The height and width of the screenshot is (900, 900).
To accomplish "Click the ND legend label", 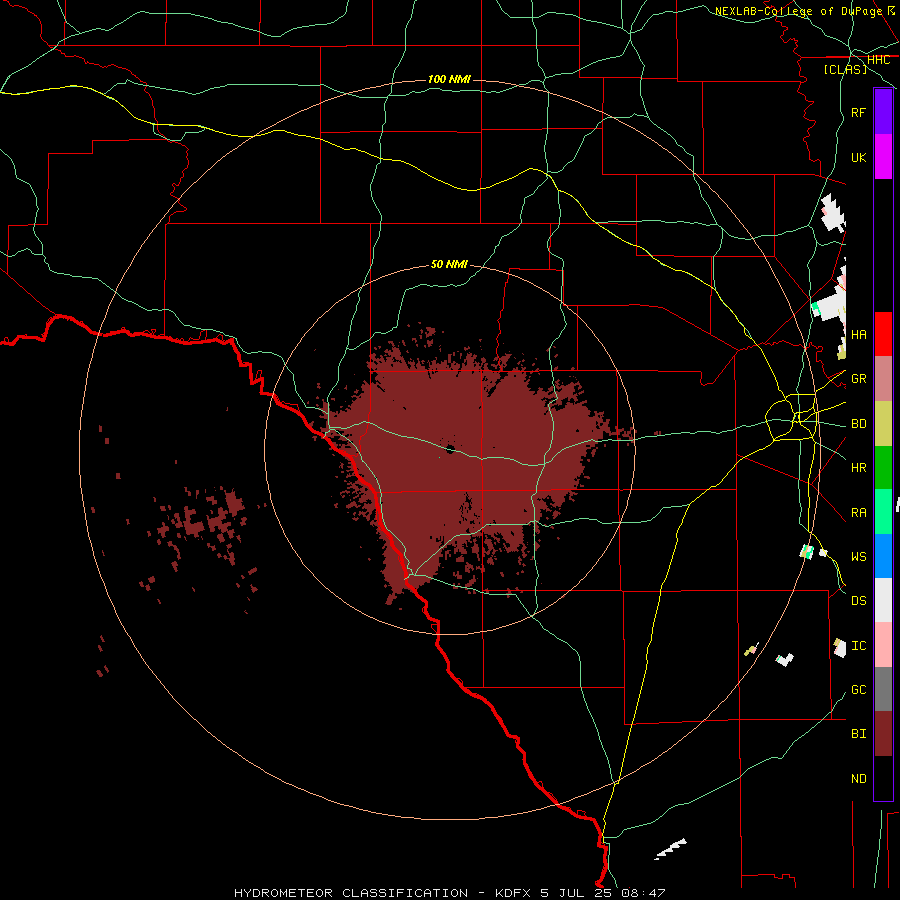I will point(858,779).
